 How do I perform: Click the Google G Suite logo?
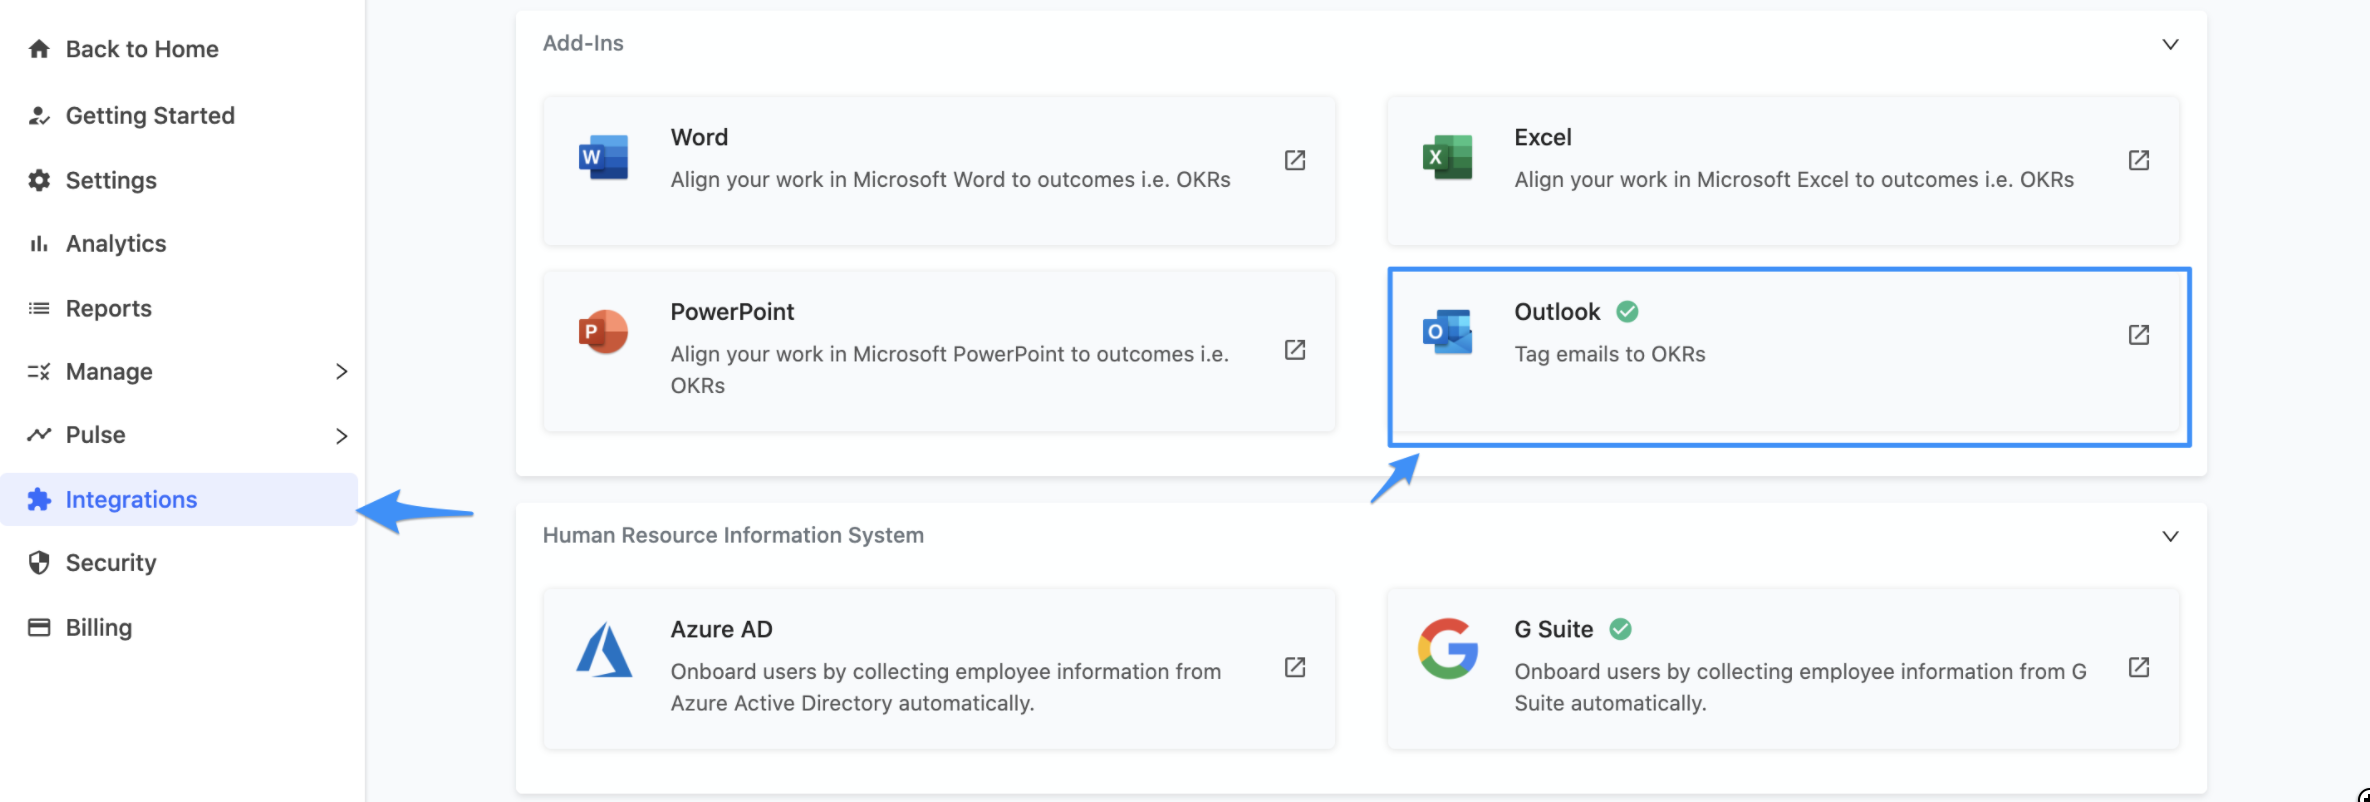tap(1448, 648)
